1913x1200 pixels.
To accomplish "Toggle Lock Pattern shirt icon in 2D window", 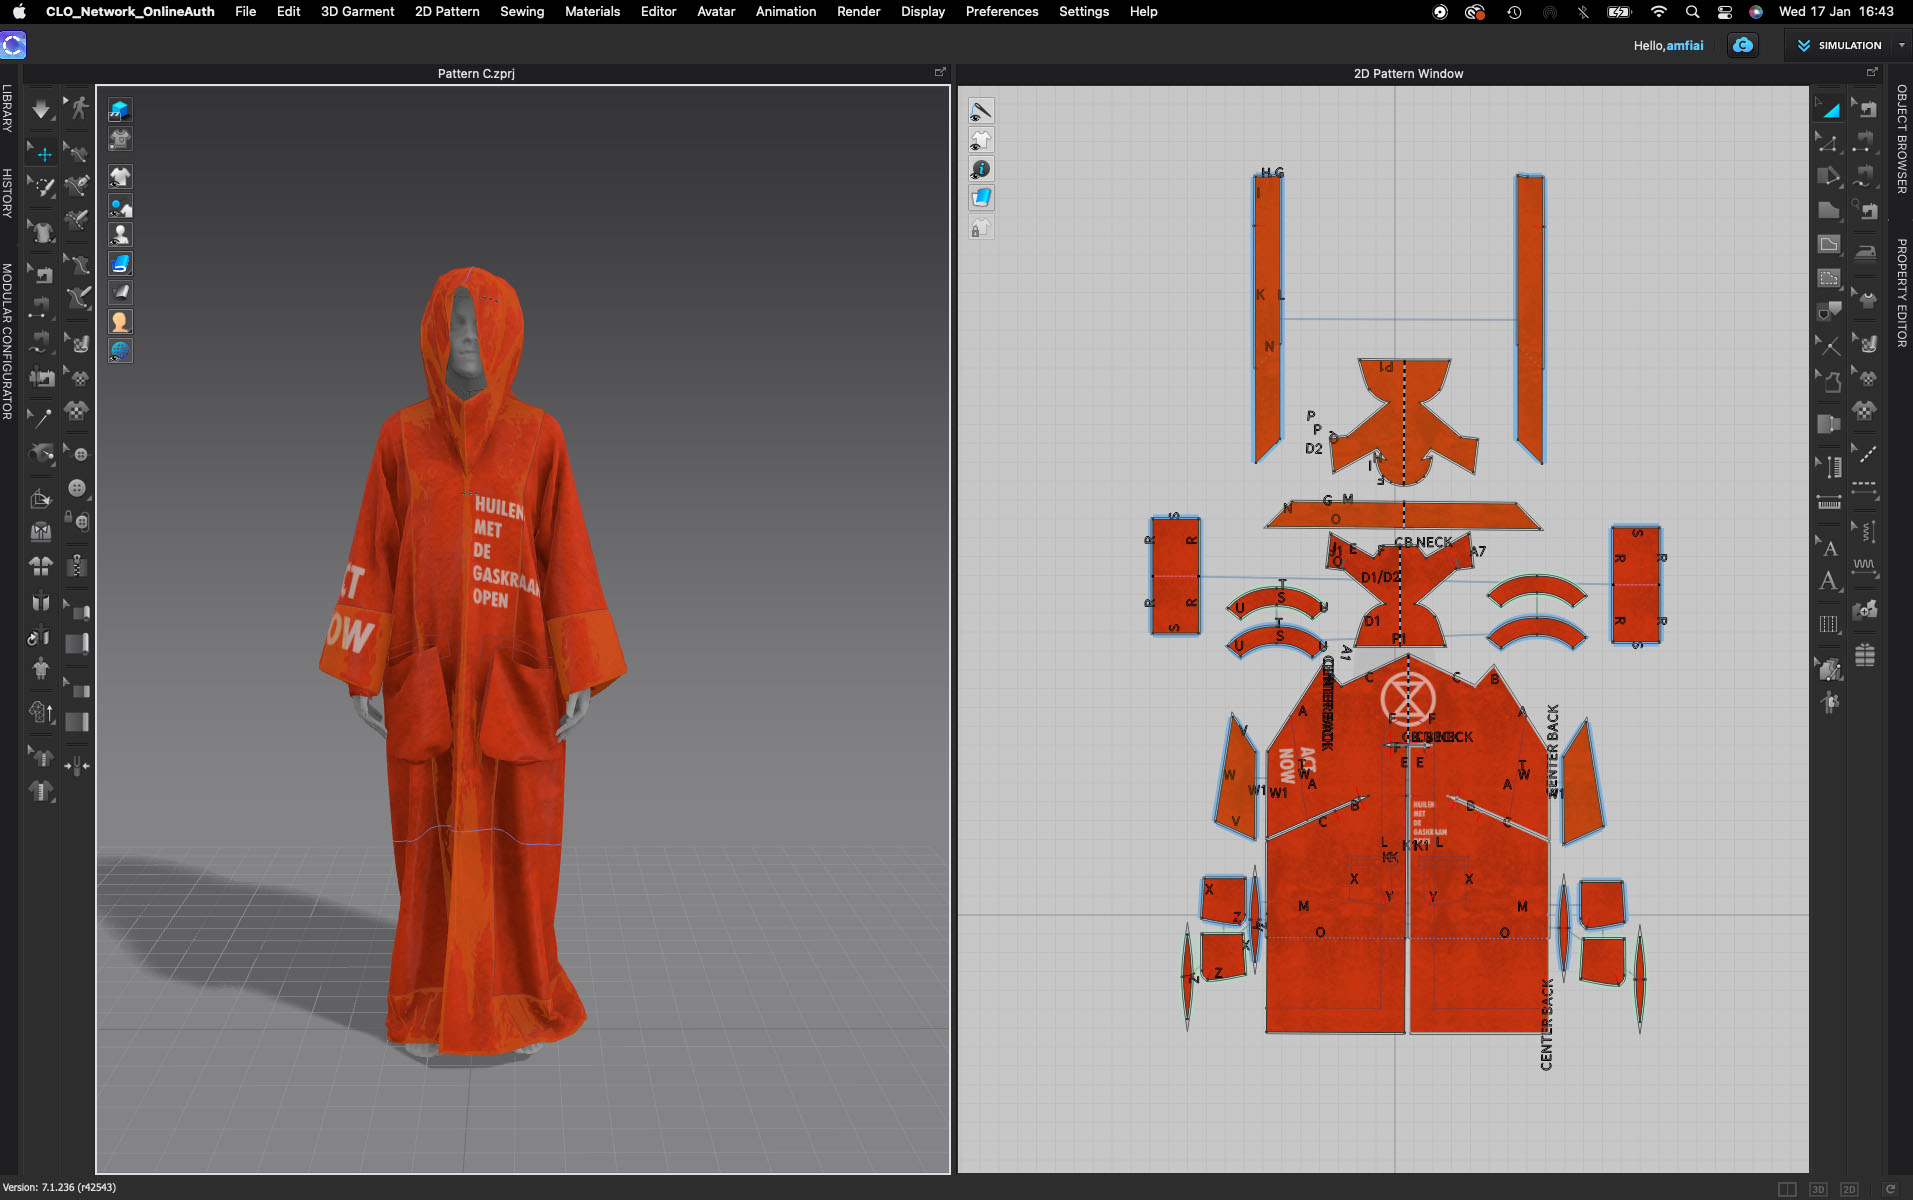I will point(981,227).
